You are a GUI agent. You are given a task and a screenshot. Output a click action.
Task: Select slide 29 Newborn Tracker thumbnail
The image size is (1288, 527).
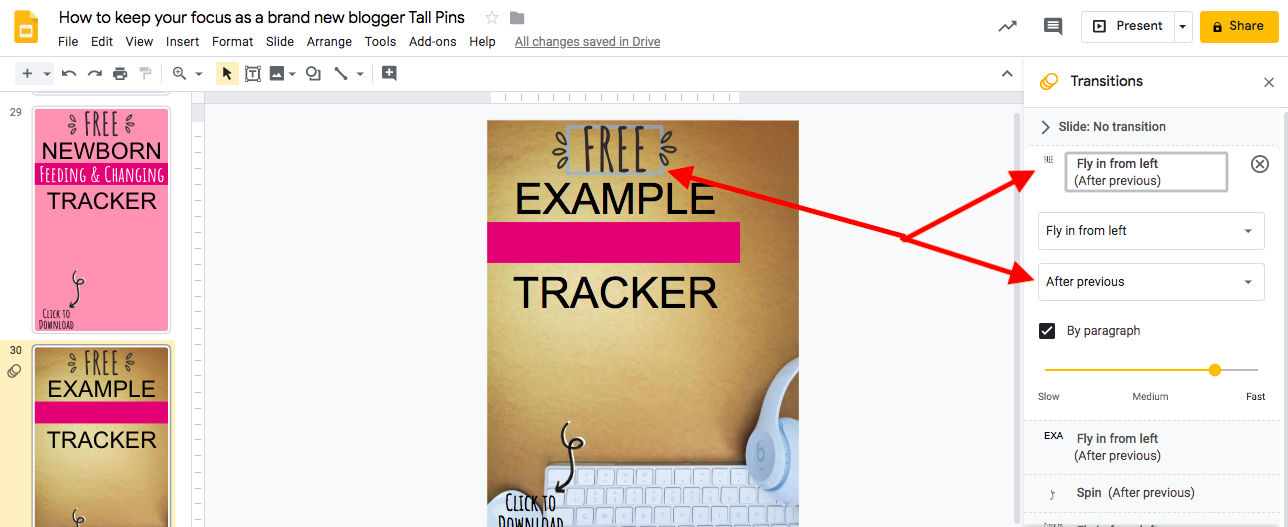pos(102,220)
